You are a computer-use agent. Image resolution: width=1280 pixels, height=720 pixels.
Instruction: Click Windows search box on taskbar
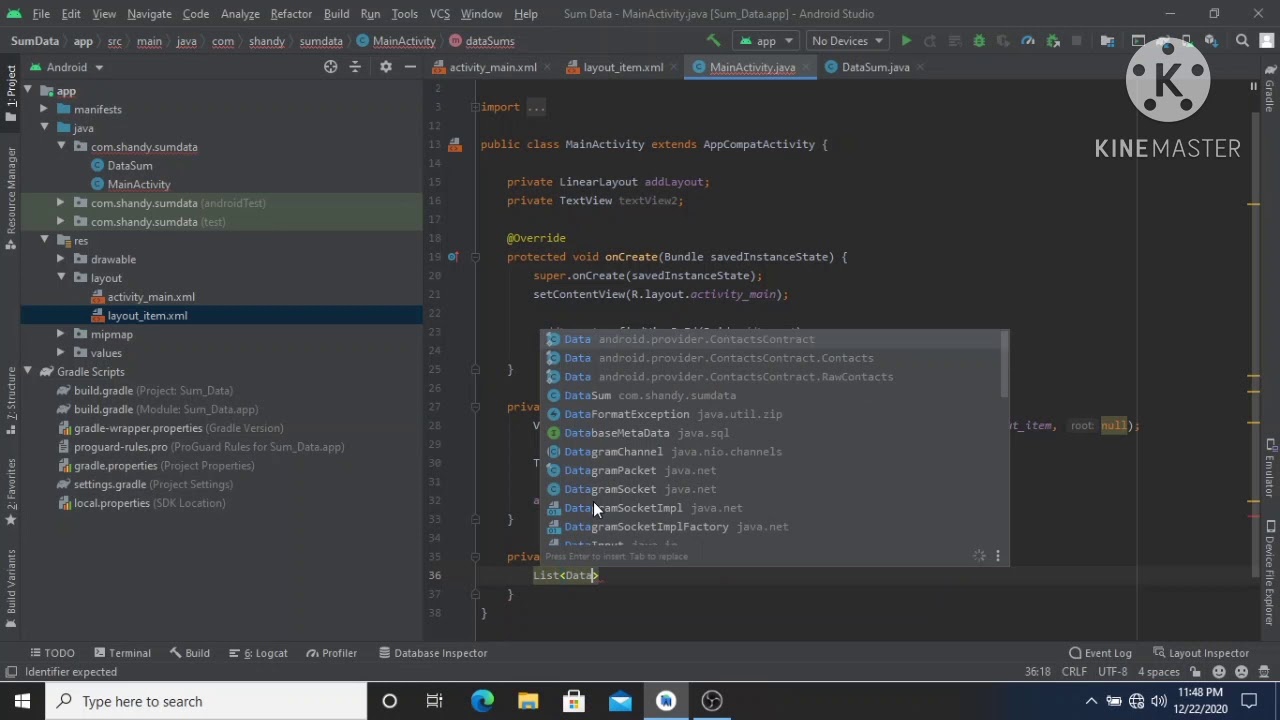pyautogui.click(x=207, y=701)
